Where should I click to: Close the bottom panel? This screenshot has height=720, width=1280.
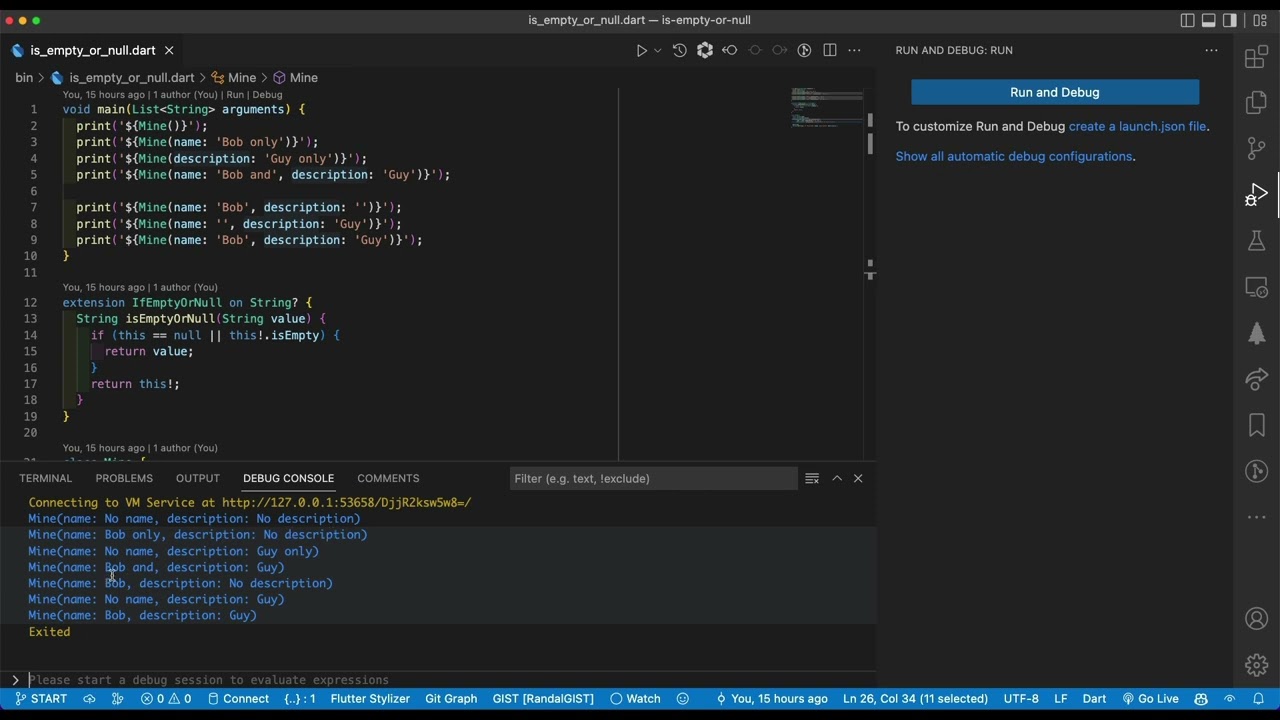coord(858,478)
